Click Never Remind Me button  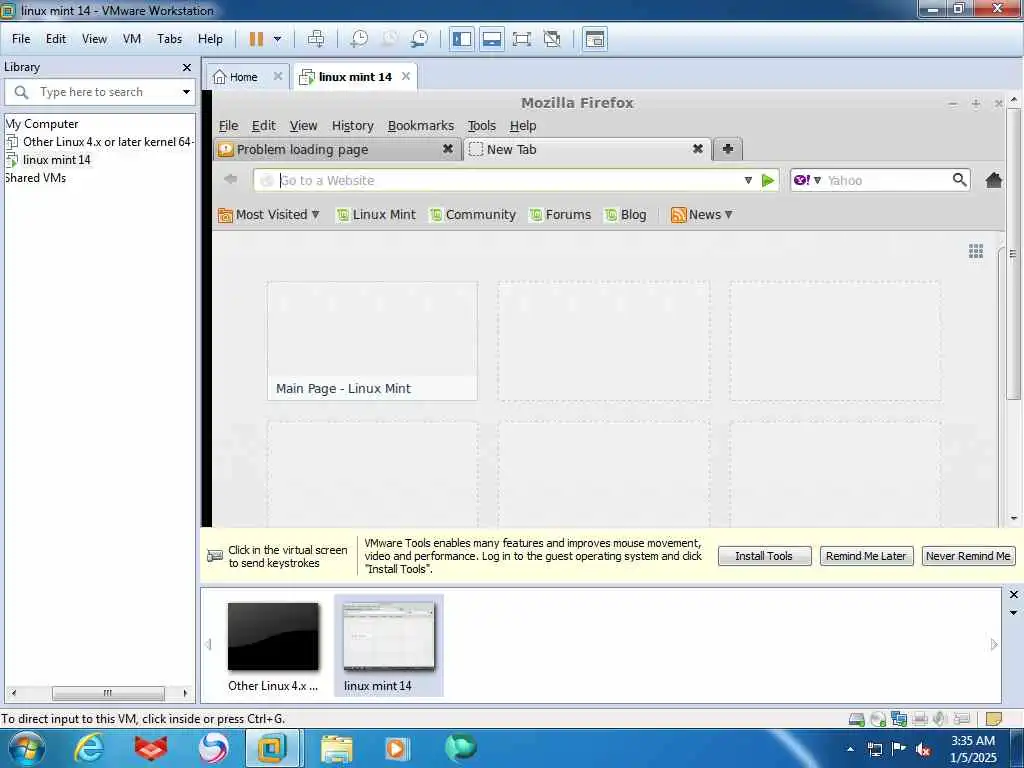tap(968, 556)
